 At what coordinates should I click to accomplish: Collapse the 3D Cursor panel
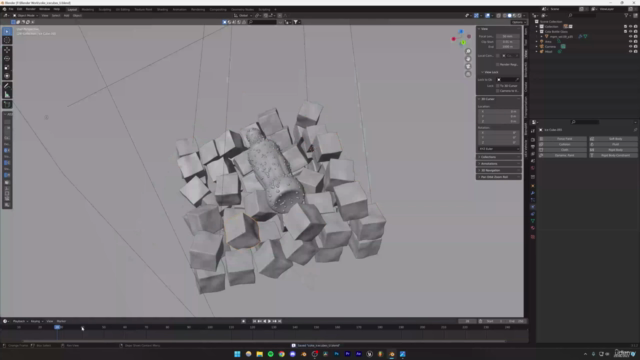point(499,99)
